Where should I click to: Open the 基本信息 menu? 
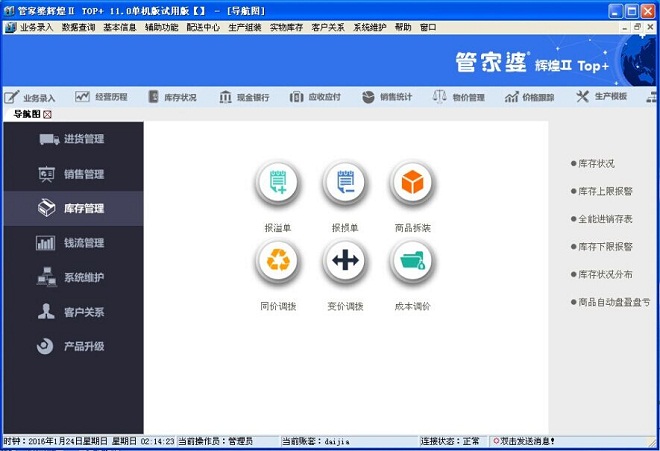pyautogui.click(x=120, y=27)
